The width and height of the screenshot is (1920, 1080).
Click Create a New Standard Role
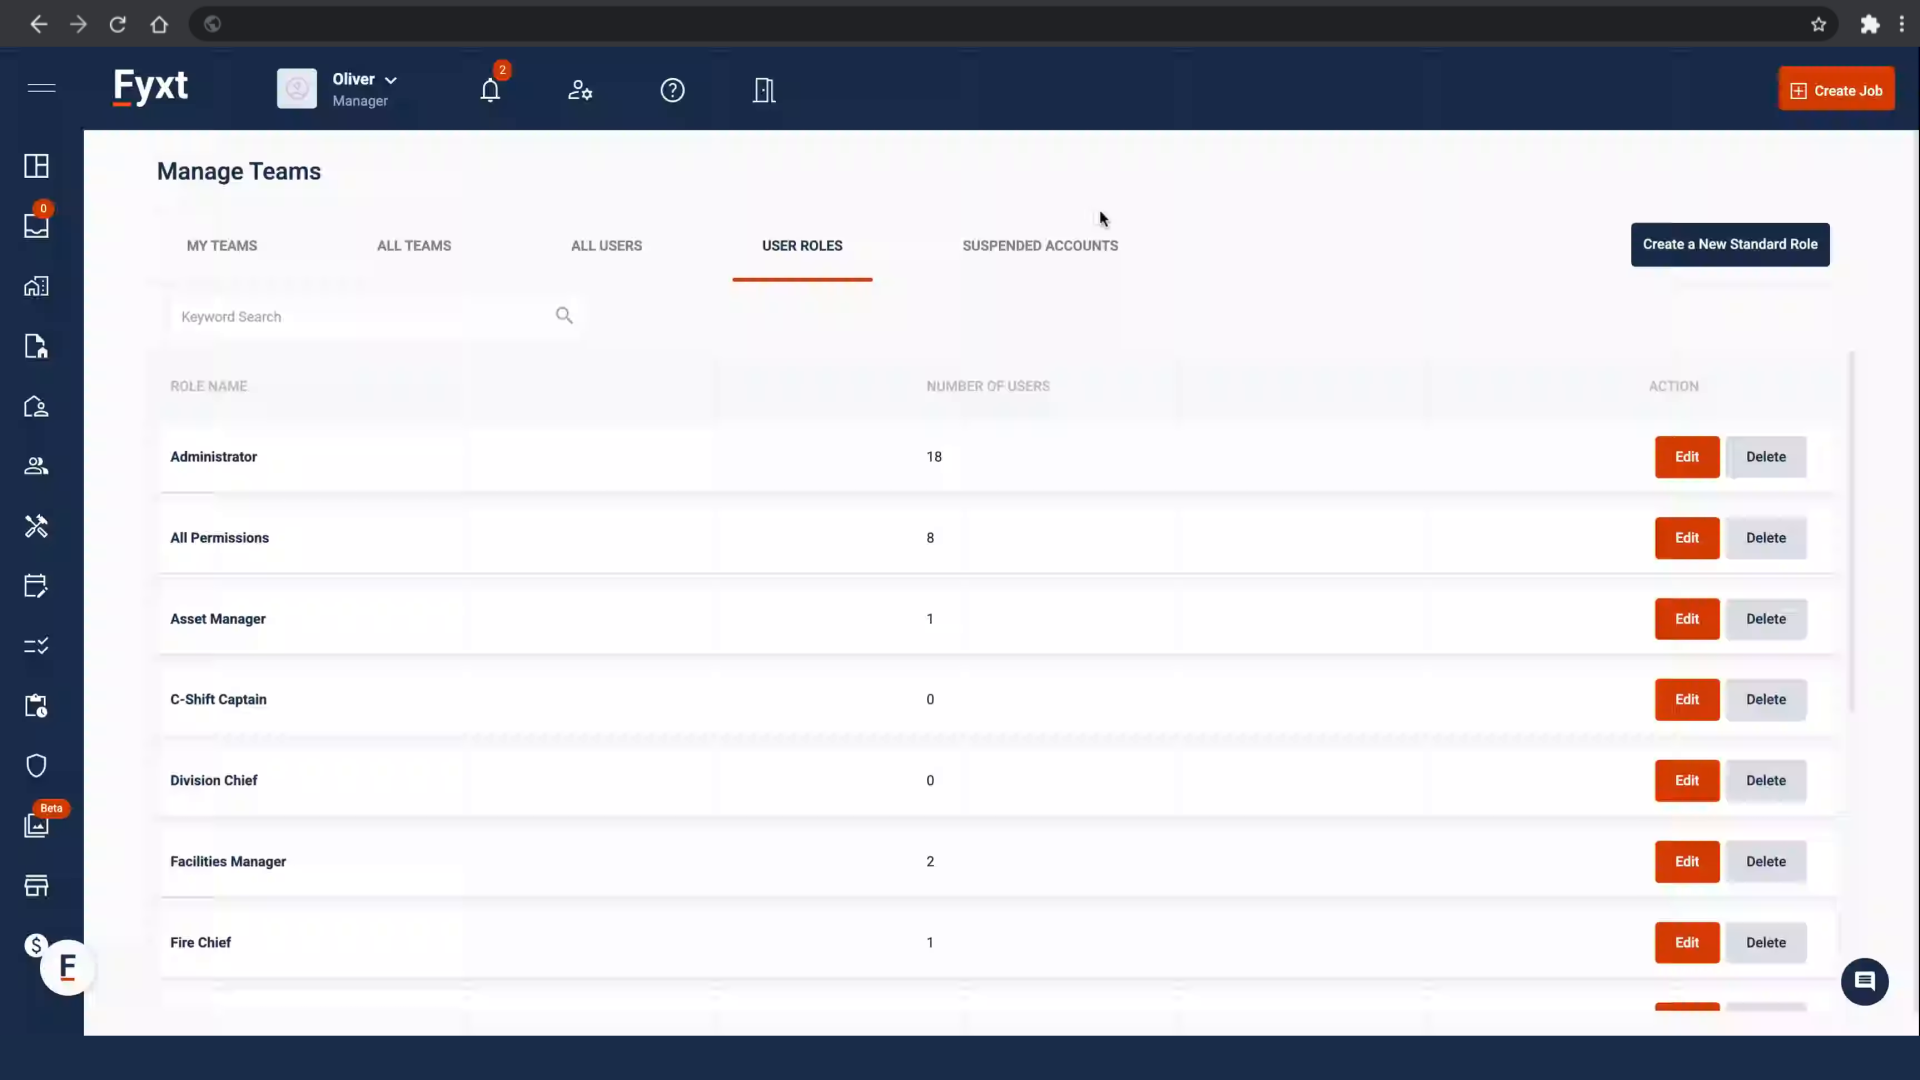click(1730, 245)
